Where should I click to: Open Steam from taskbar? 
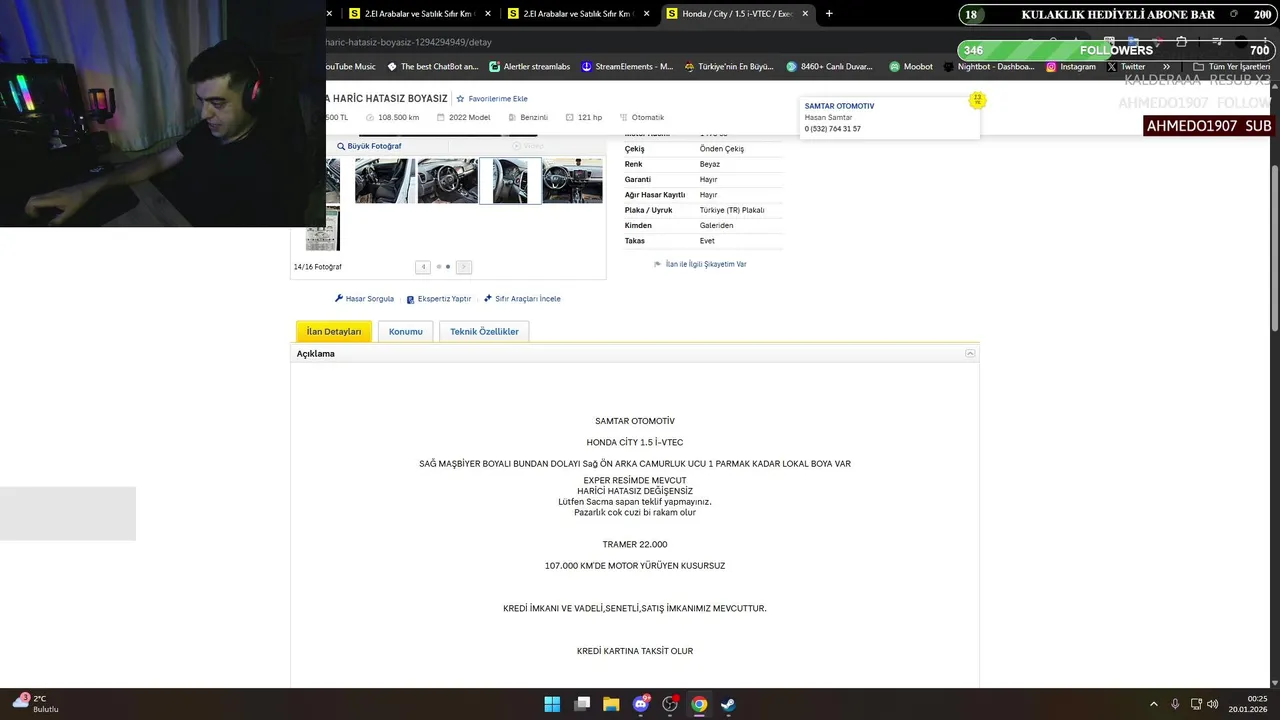(728, 704)
